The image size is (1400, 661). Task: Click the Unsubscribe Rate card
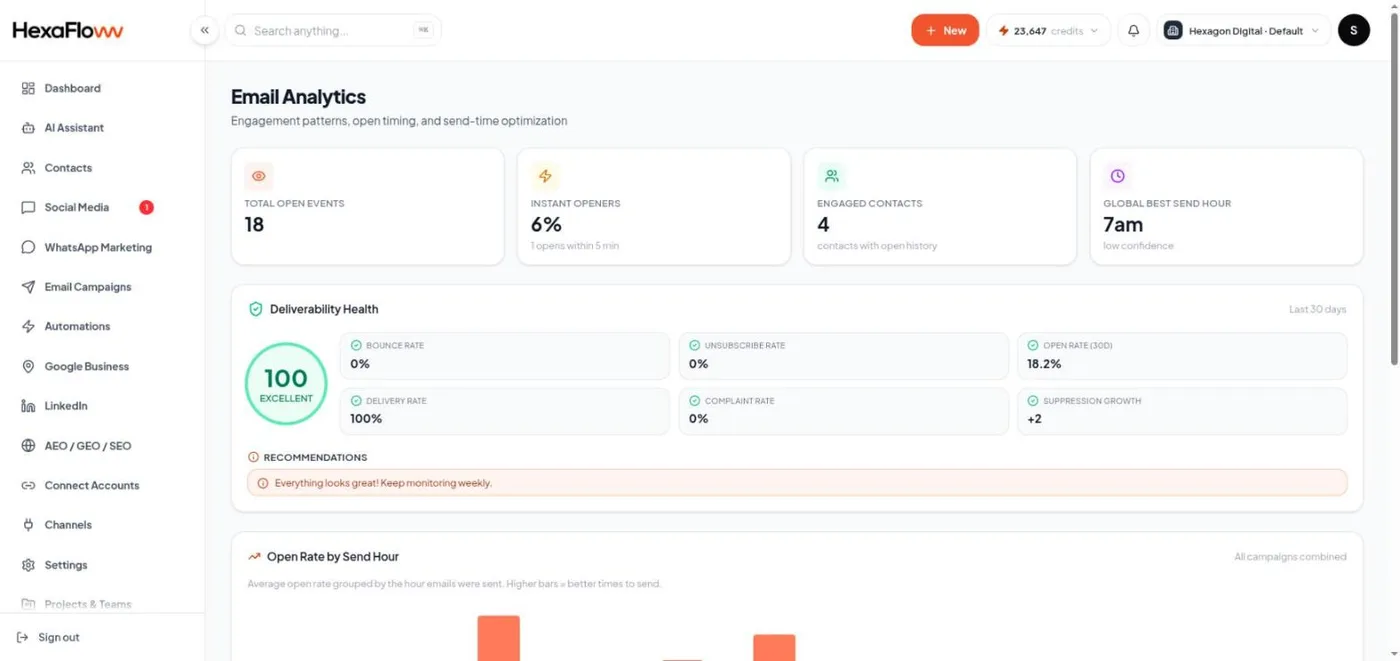pyautogui.click(x=843, y=356)
